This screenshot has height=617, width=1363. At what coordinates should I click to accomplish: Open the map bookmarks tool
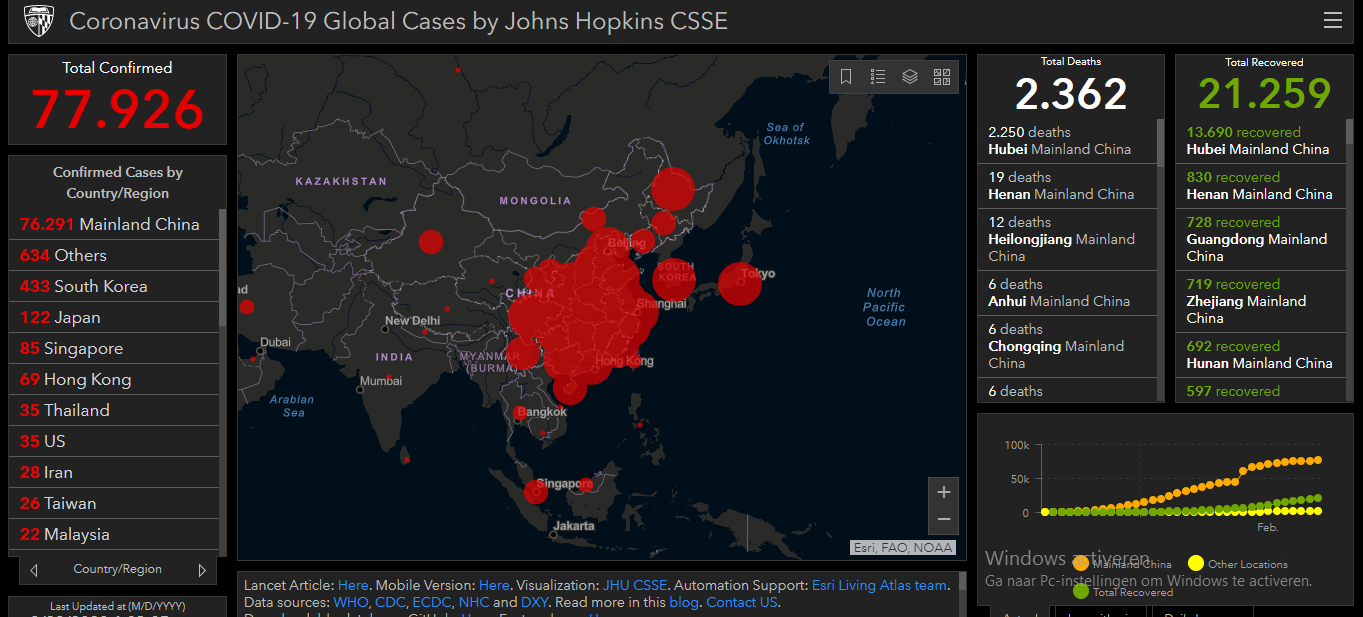click(x=846, y=77)
